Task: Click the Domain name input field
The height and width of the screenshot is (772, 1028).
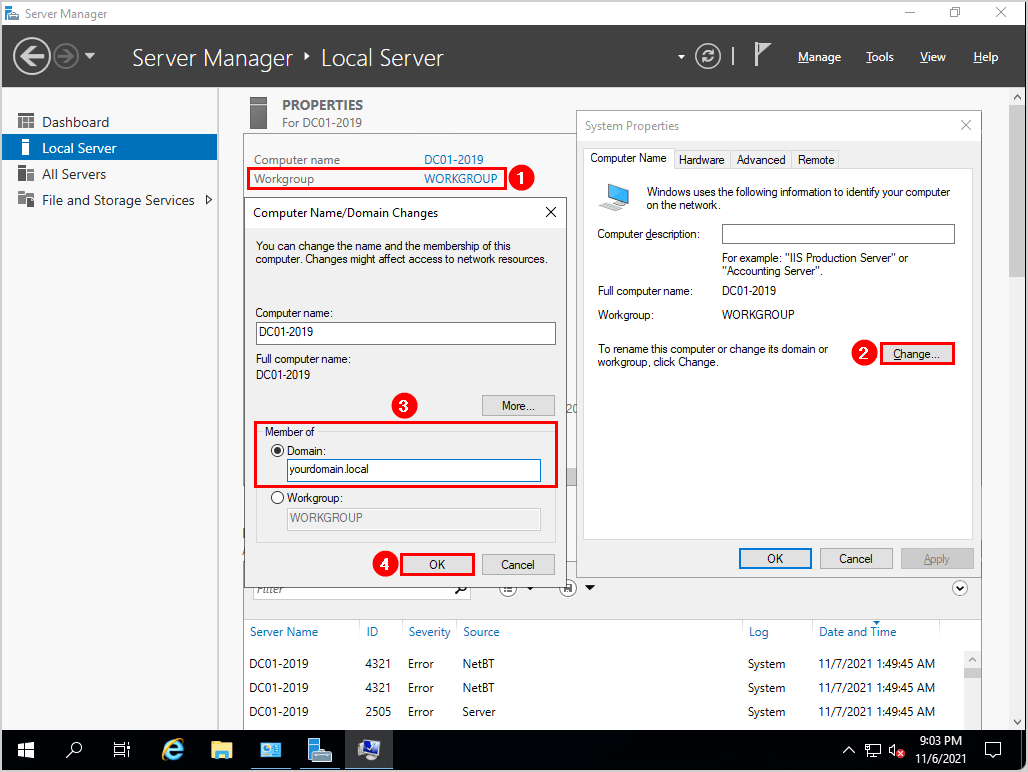Action: tap(414, 470)
